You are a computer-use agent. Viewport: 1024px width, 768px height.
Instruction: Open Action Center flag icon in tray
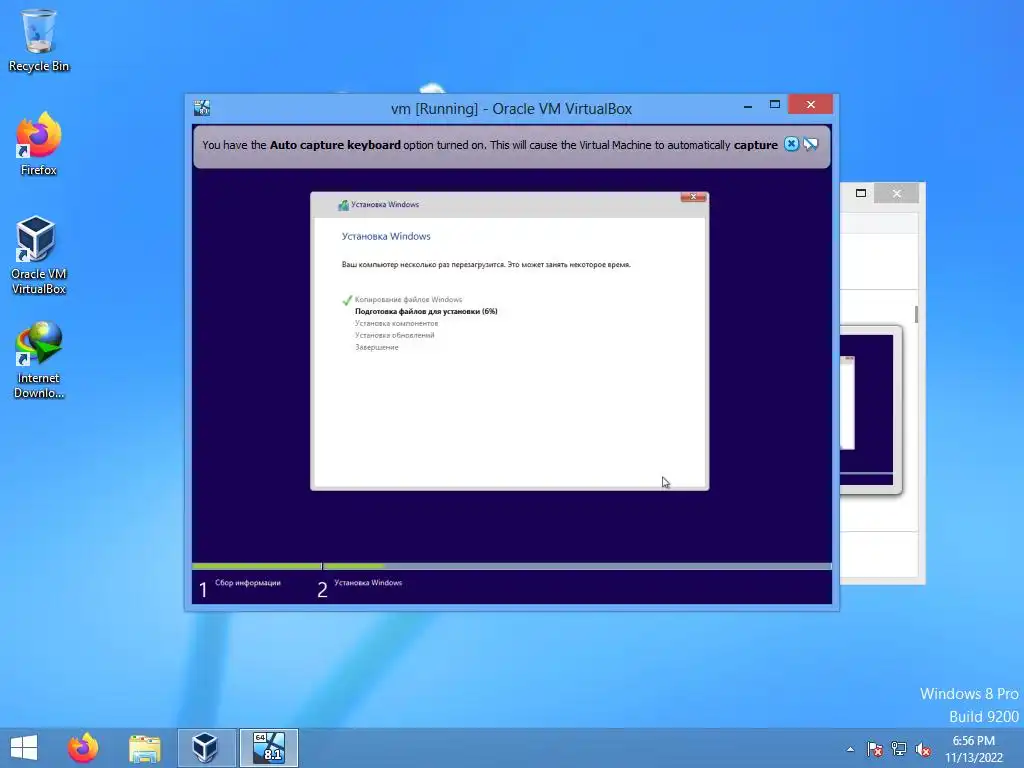click(874, 749)
